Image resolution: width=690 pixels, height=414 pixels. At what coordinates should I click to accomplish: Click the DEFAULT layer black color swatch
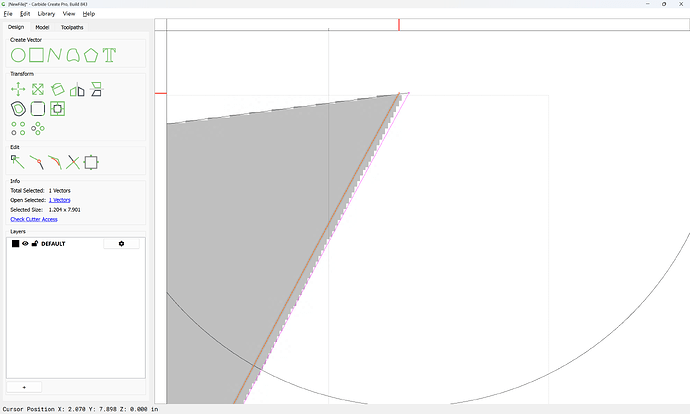click(x=15, y=244)
